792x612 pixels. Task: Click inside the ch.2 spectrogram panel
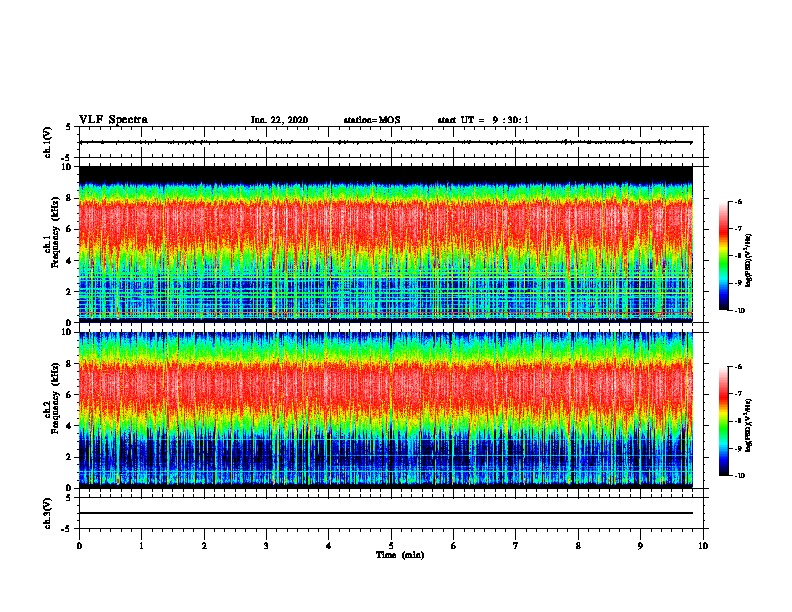click(x=386, y=410)
